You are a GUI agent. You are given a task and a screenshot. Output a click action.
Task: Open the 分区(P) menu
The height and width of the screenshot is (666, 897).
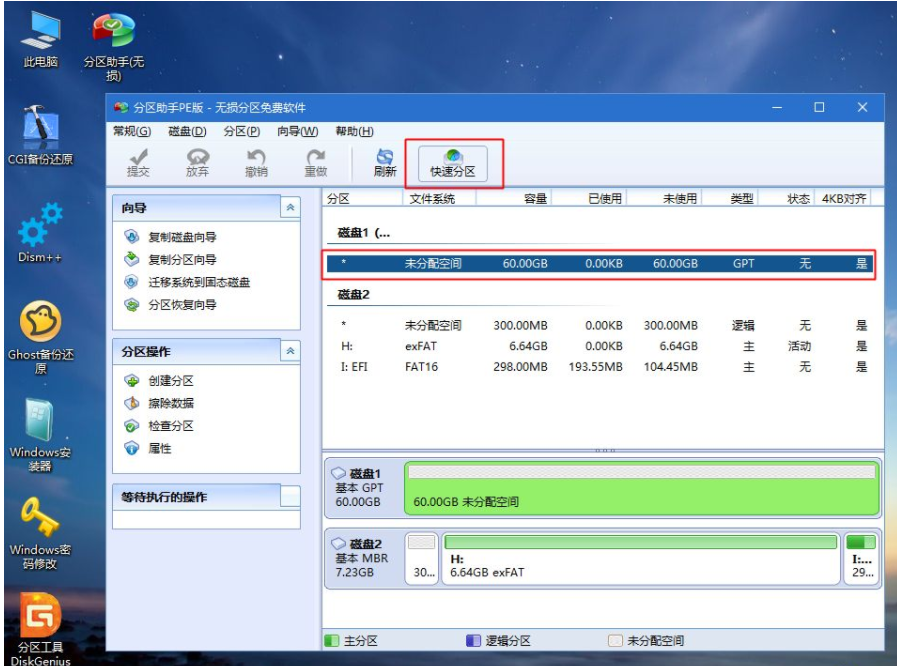point(242,131)
